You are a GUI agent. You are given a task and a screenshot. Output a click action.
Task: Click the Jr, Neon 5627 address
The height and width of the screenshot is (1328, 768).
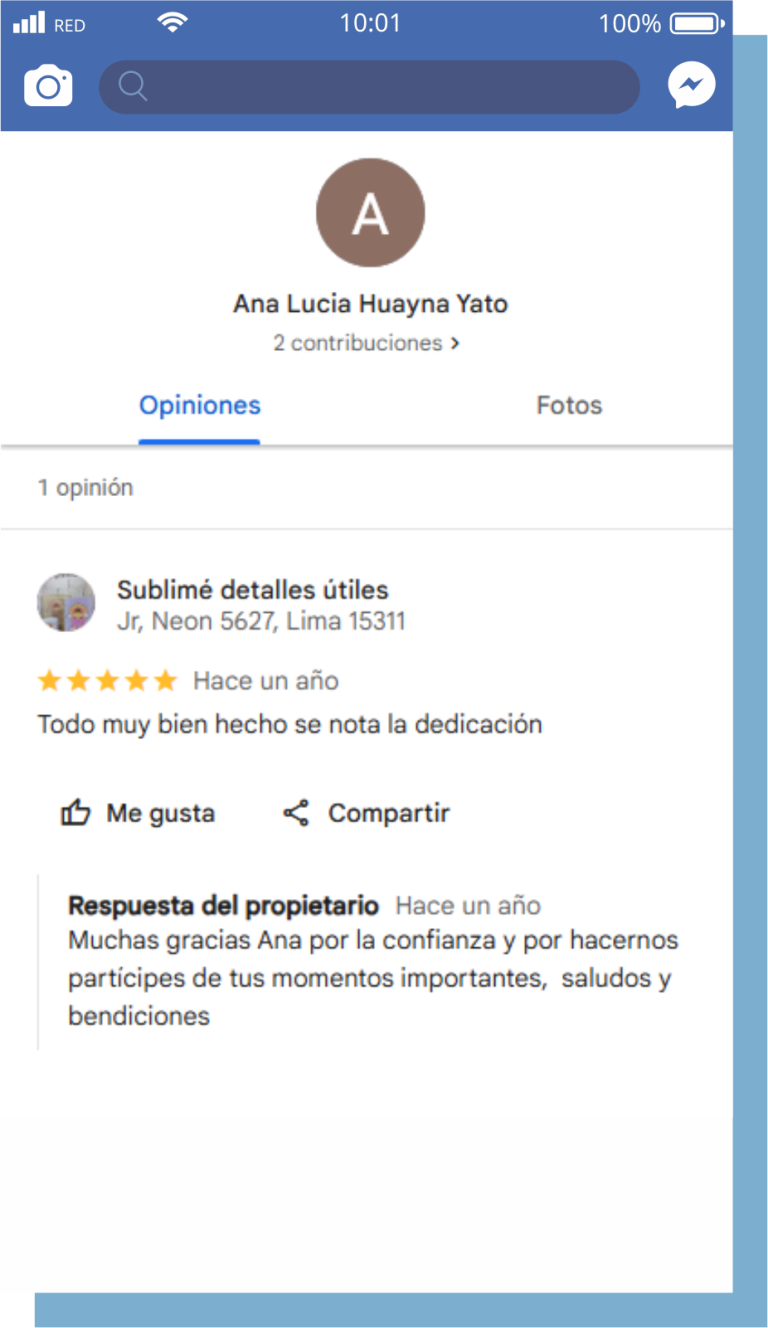(261, 621)
